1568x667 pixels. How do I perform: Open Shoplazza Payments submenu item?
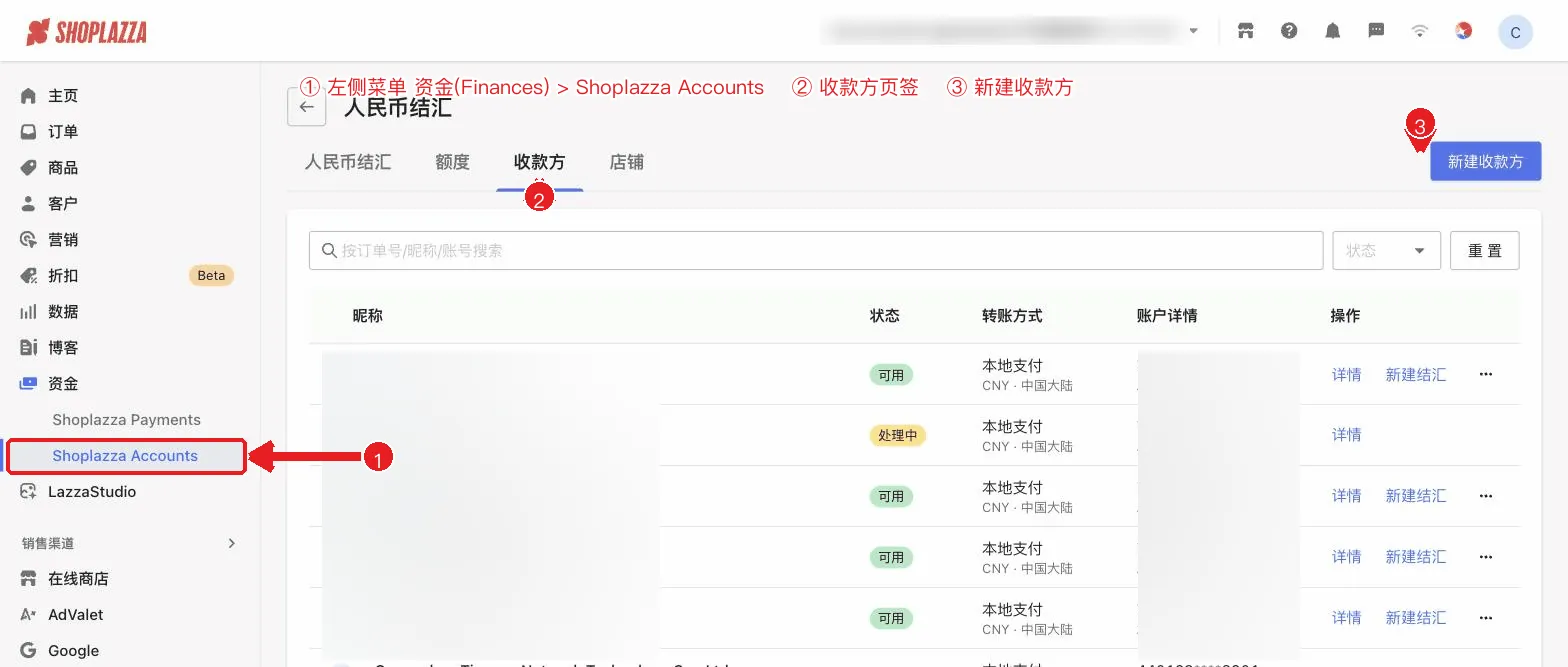point(126,420)
